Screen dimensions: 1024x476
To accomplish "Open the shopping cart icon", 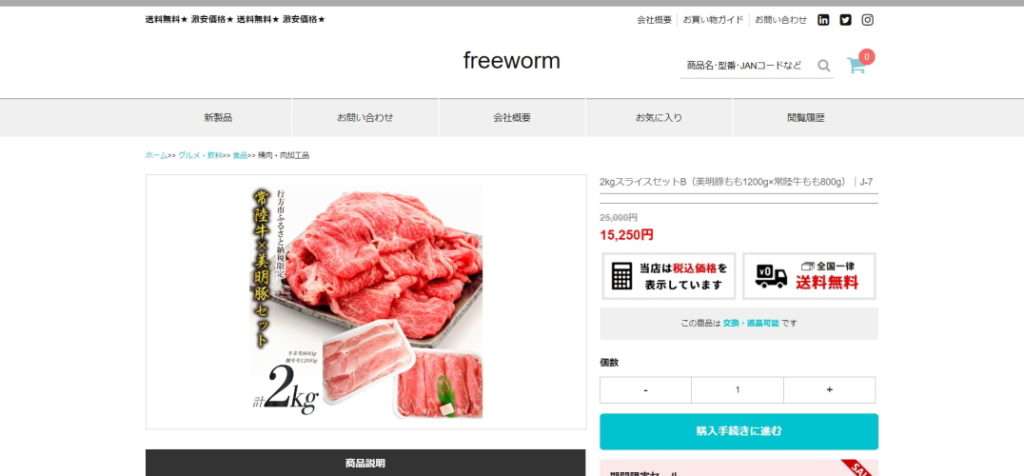I will pos(856,65).
